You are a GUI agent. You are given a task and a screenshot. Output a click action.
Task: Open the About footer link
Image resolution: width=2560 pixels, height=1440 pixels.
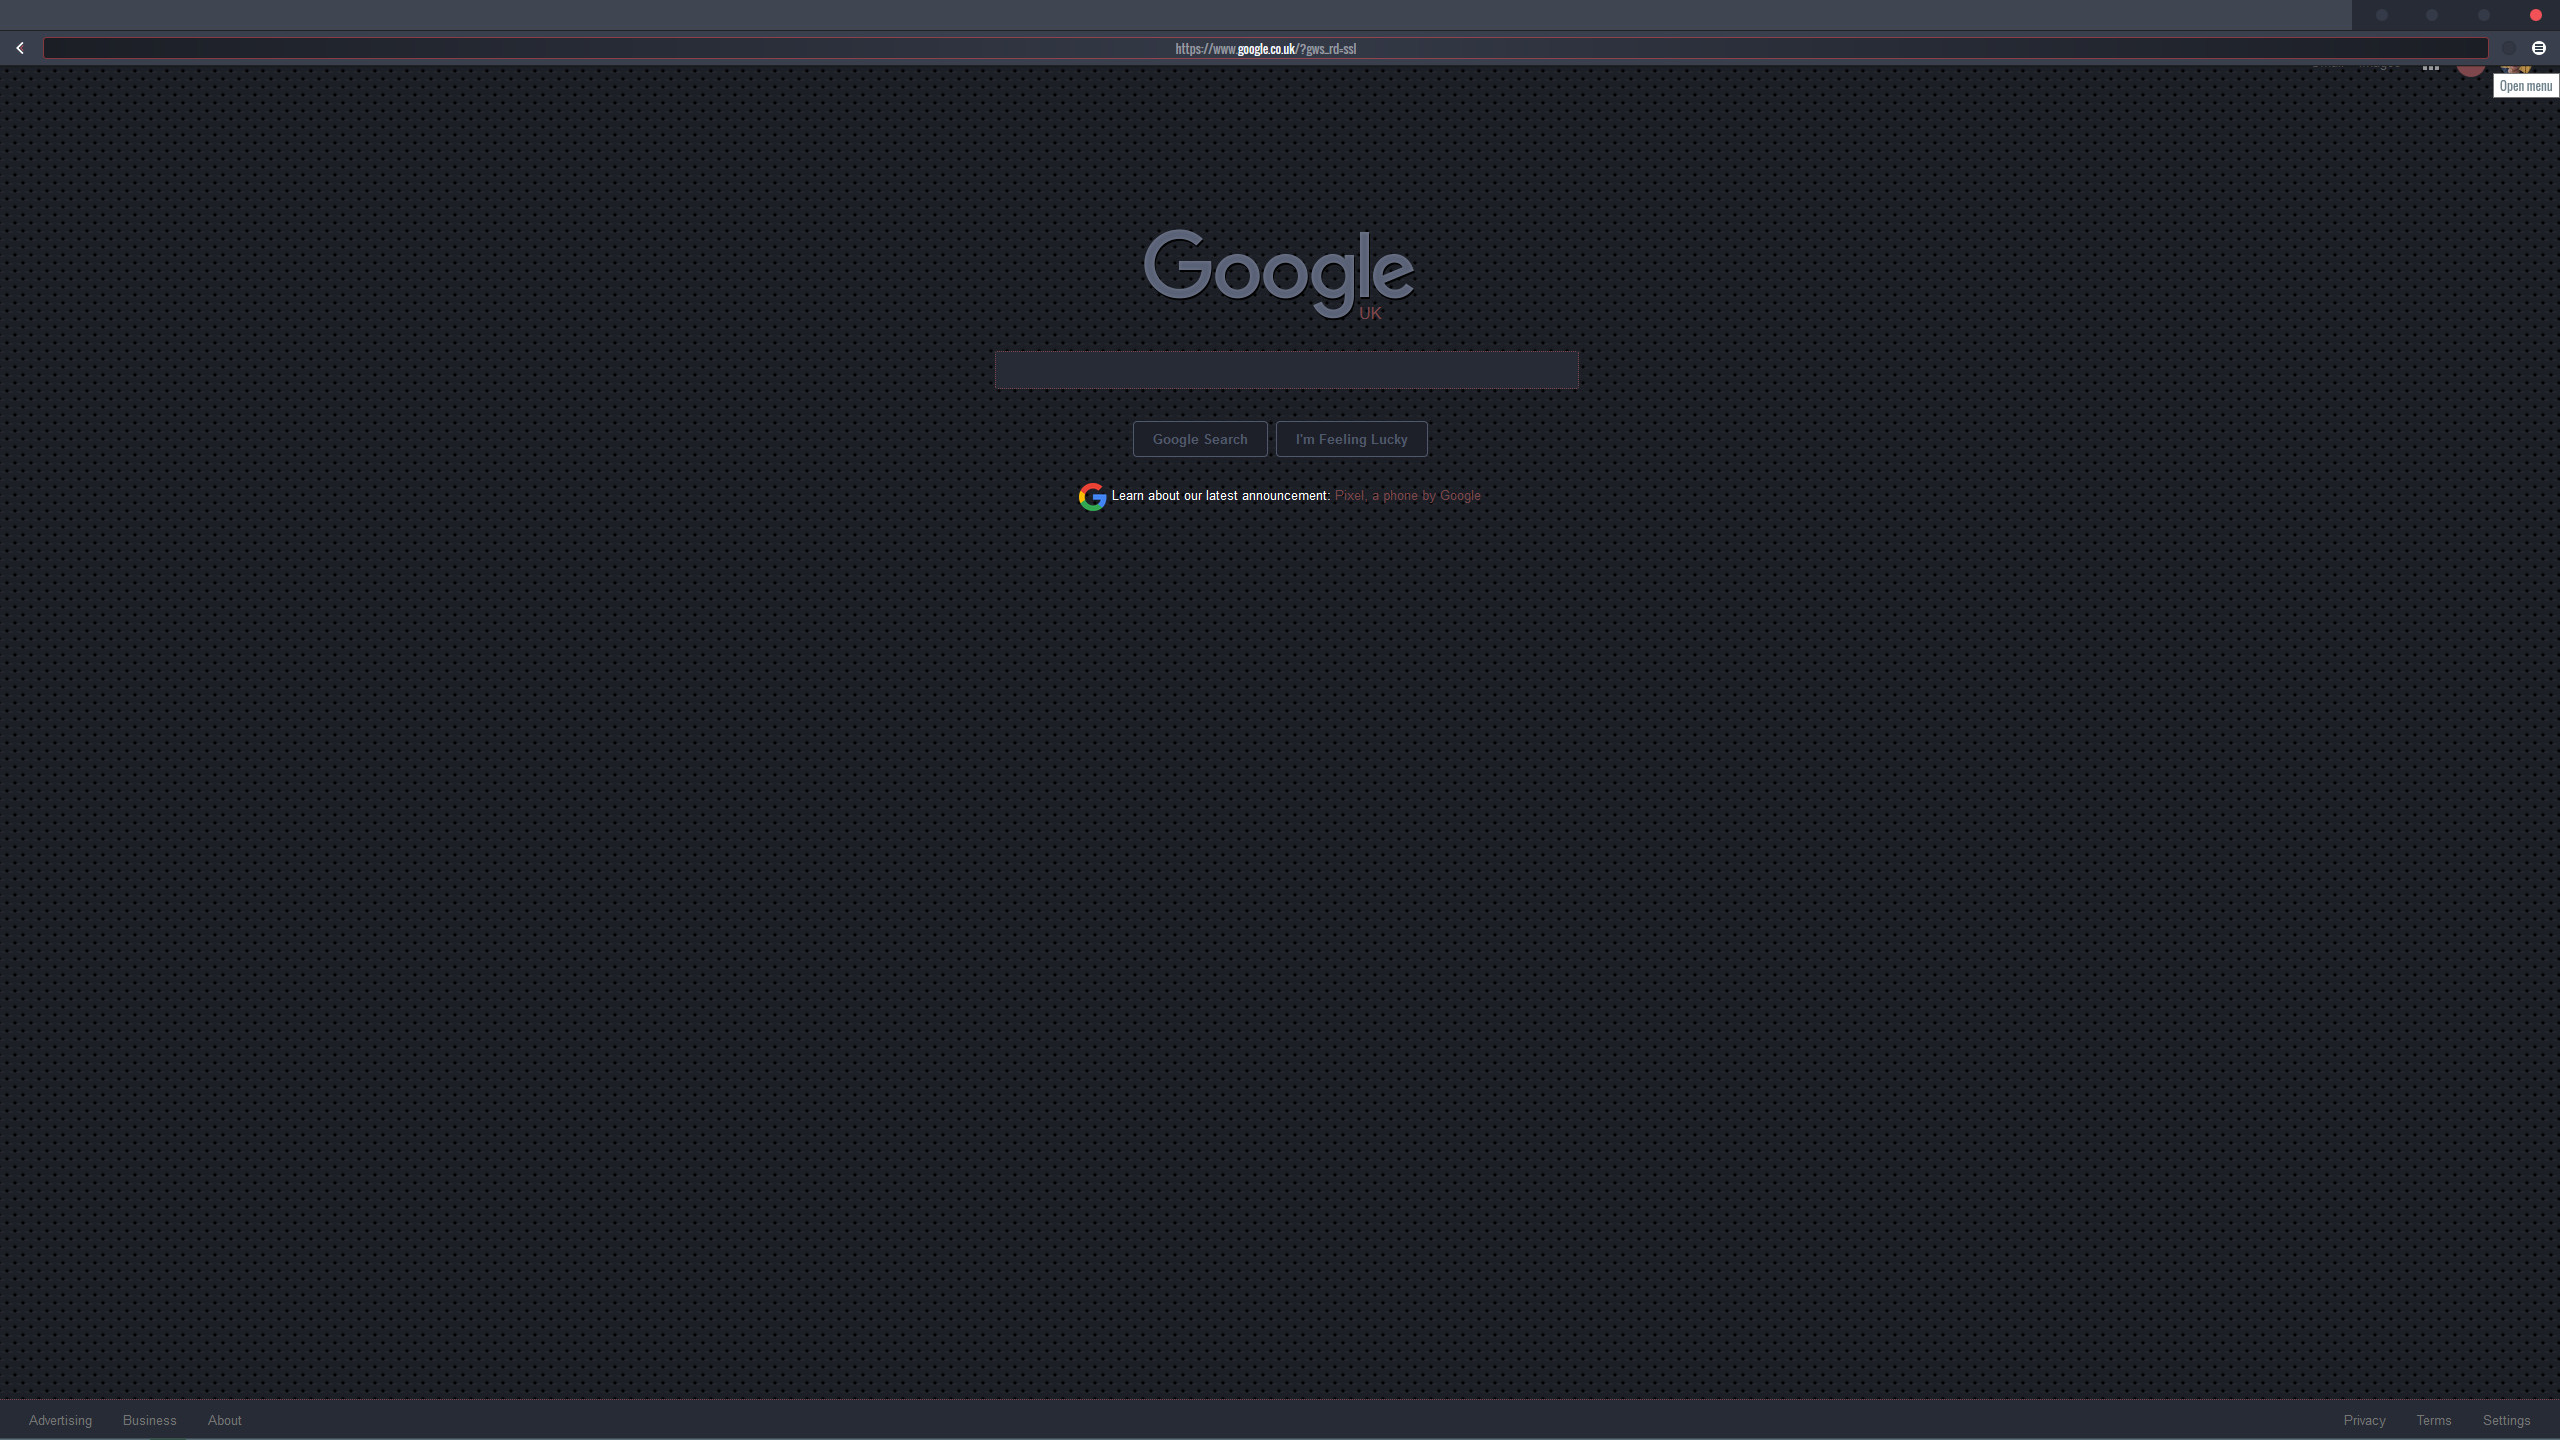pos(224,1420)
